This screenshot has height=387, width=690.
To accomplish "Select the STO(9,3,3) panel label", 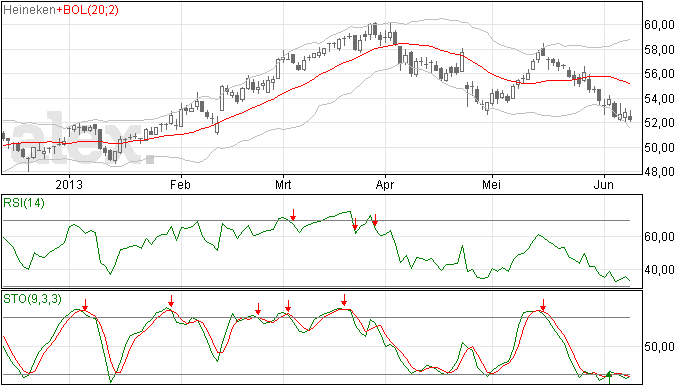I will 32,299.
